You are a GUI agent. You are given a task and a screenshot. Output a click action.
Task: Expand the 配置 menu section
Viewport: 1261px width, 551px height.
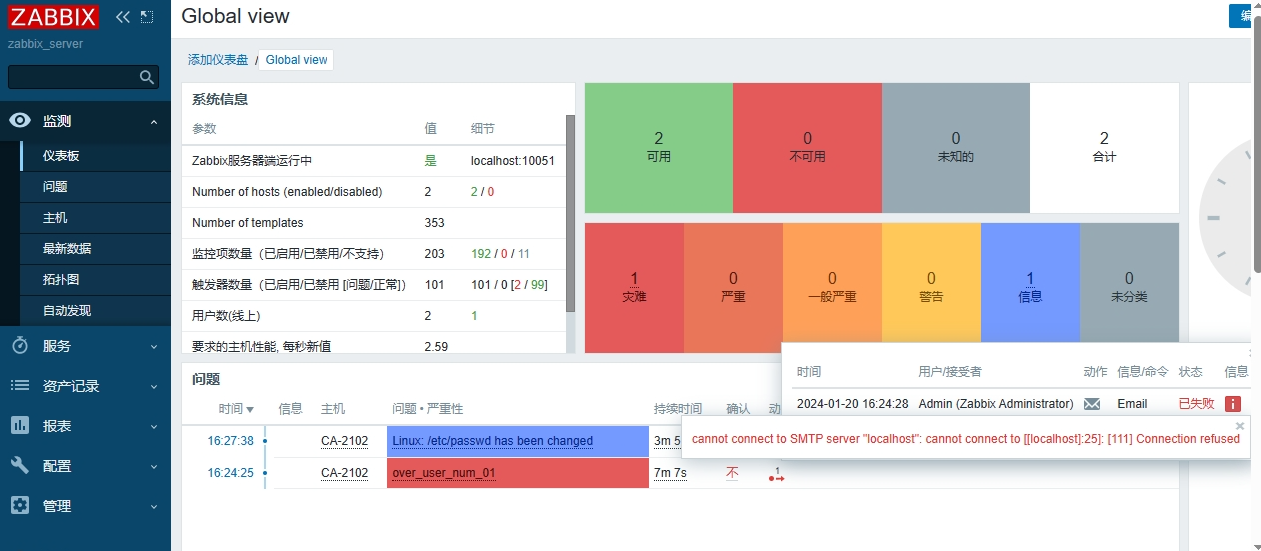pyautogui.click(x=154, y=466)
